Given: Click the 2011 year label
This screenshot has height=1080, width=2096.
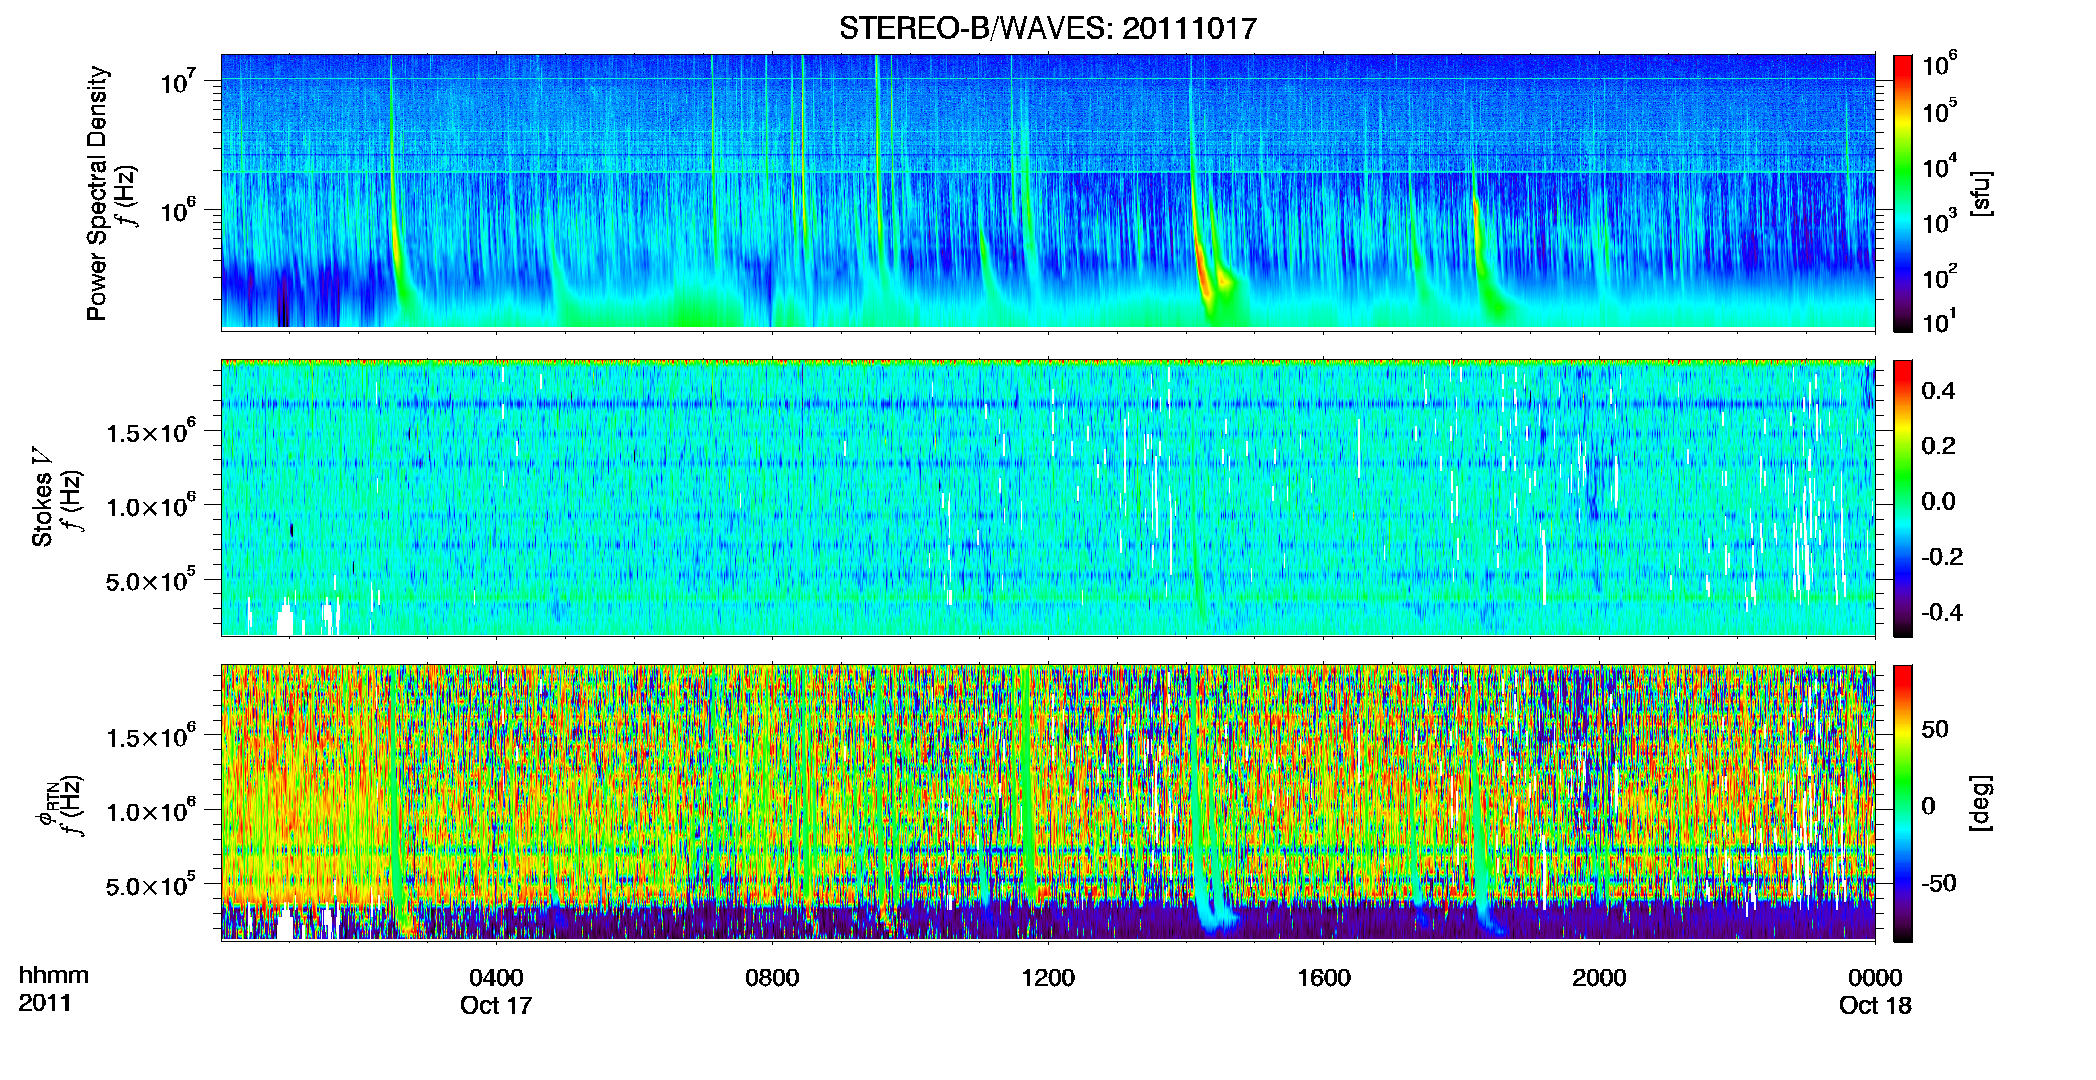Looking at the screenshot, I should [x=45, y=1003].
